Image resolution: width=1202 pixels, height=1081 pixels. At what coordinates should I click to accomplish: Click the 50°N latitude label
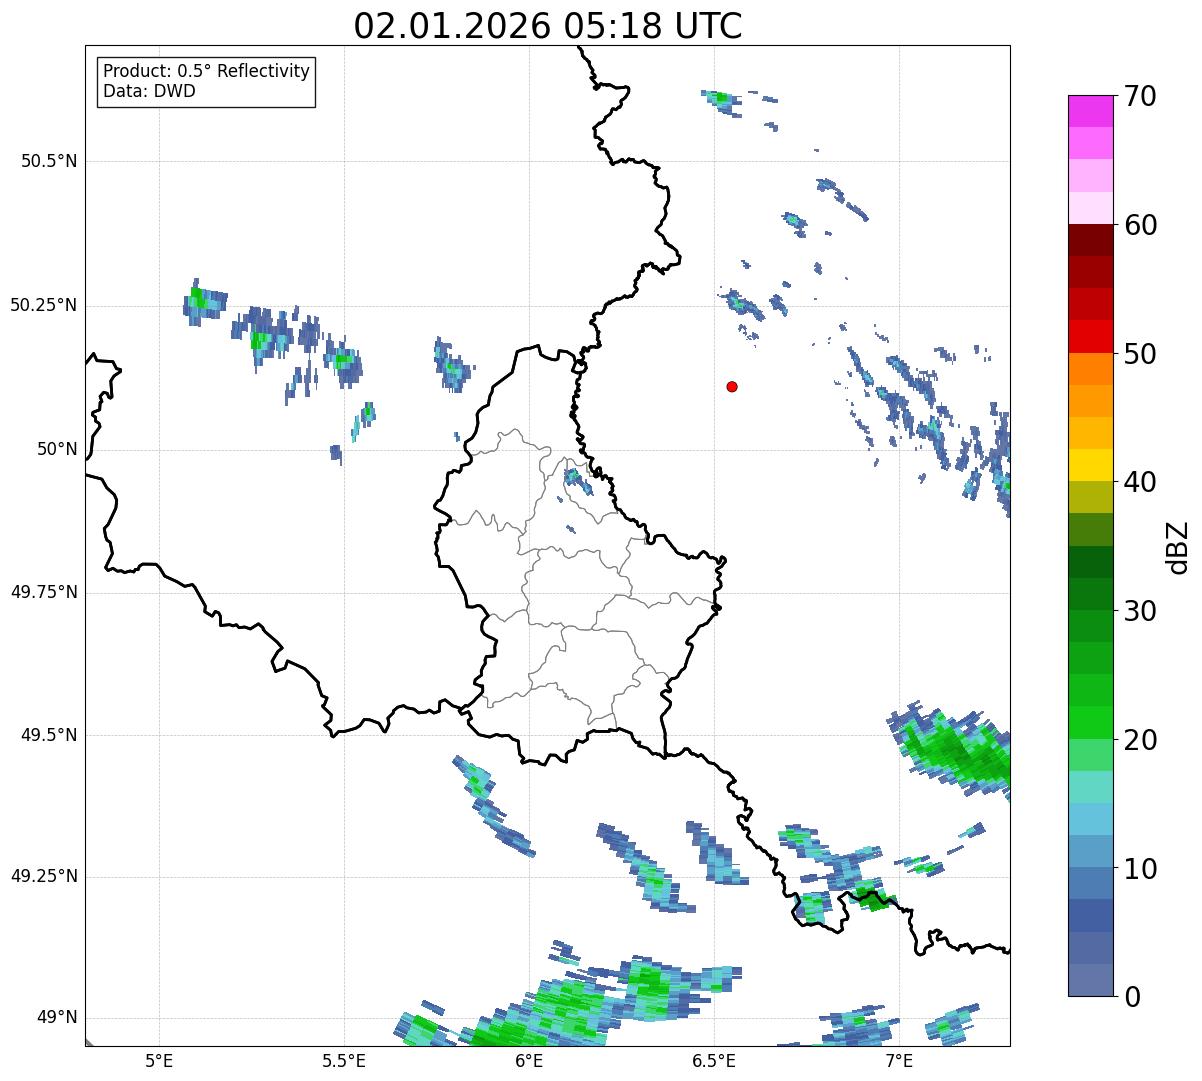pyautogui.click(x=57, y=449)
